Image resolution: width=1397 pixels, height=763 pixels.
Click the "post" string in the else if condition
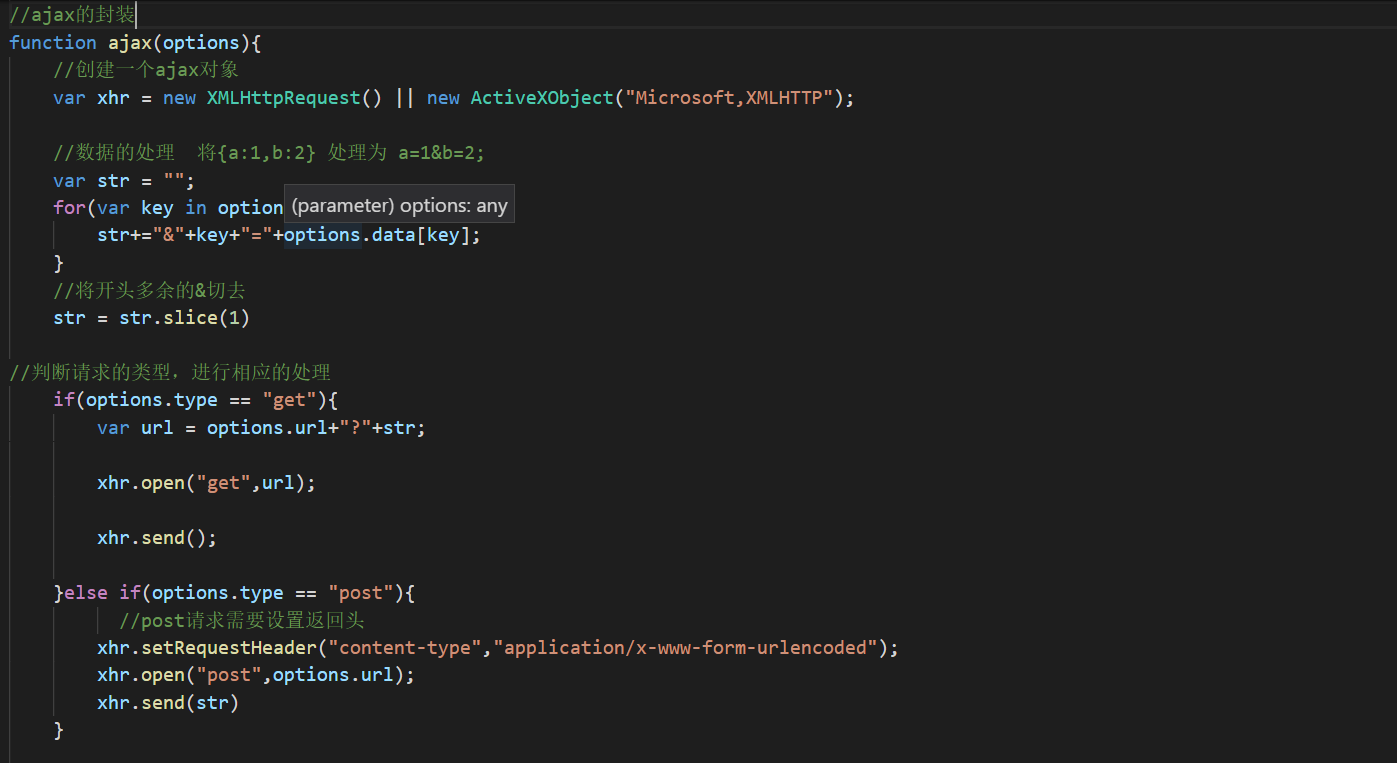tap(360, 593)
